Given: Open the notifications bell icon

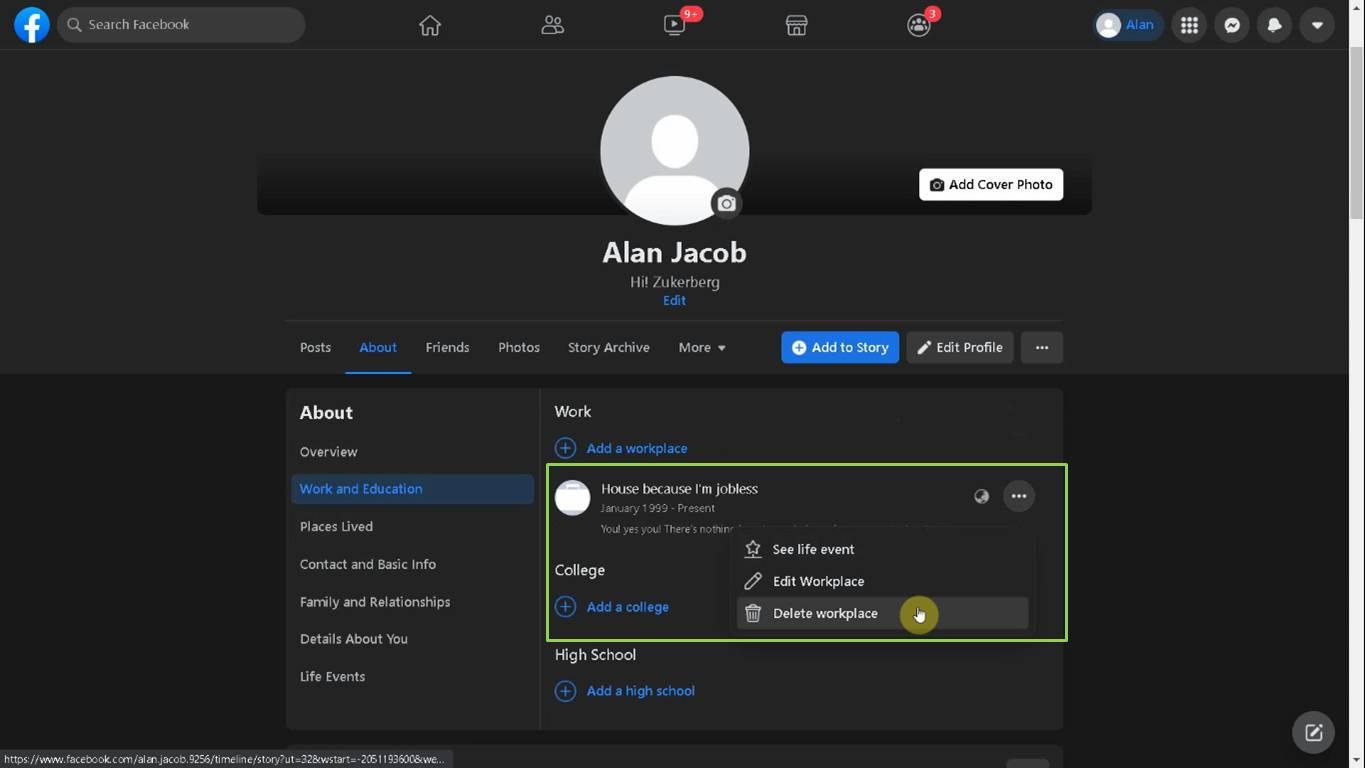Looking at the screenshot, I should [x=1274, y=25].
